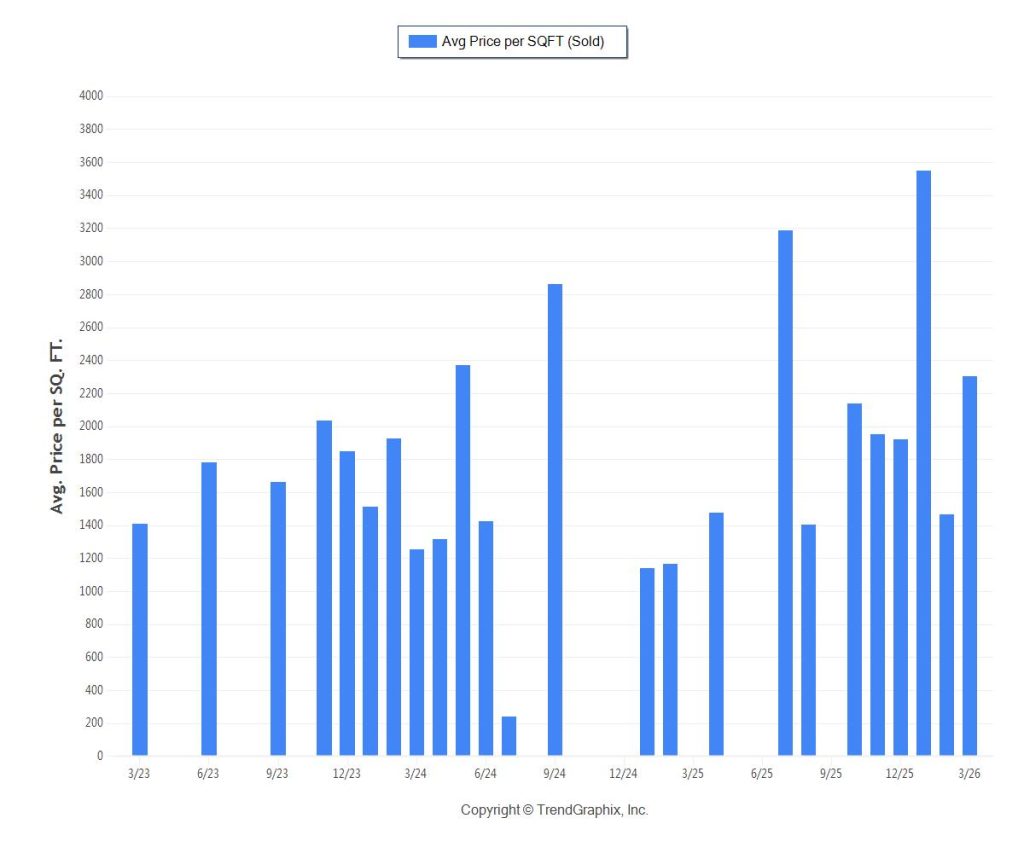The width and height of the screenshot is (1024, 853).
Task: Select the April 2024 bar near 1320
Action: coord(440,647)
